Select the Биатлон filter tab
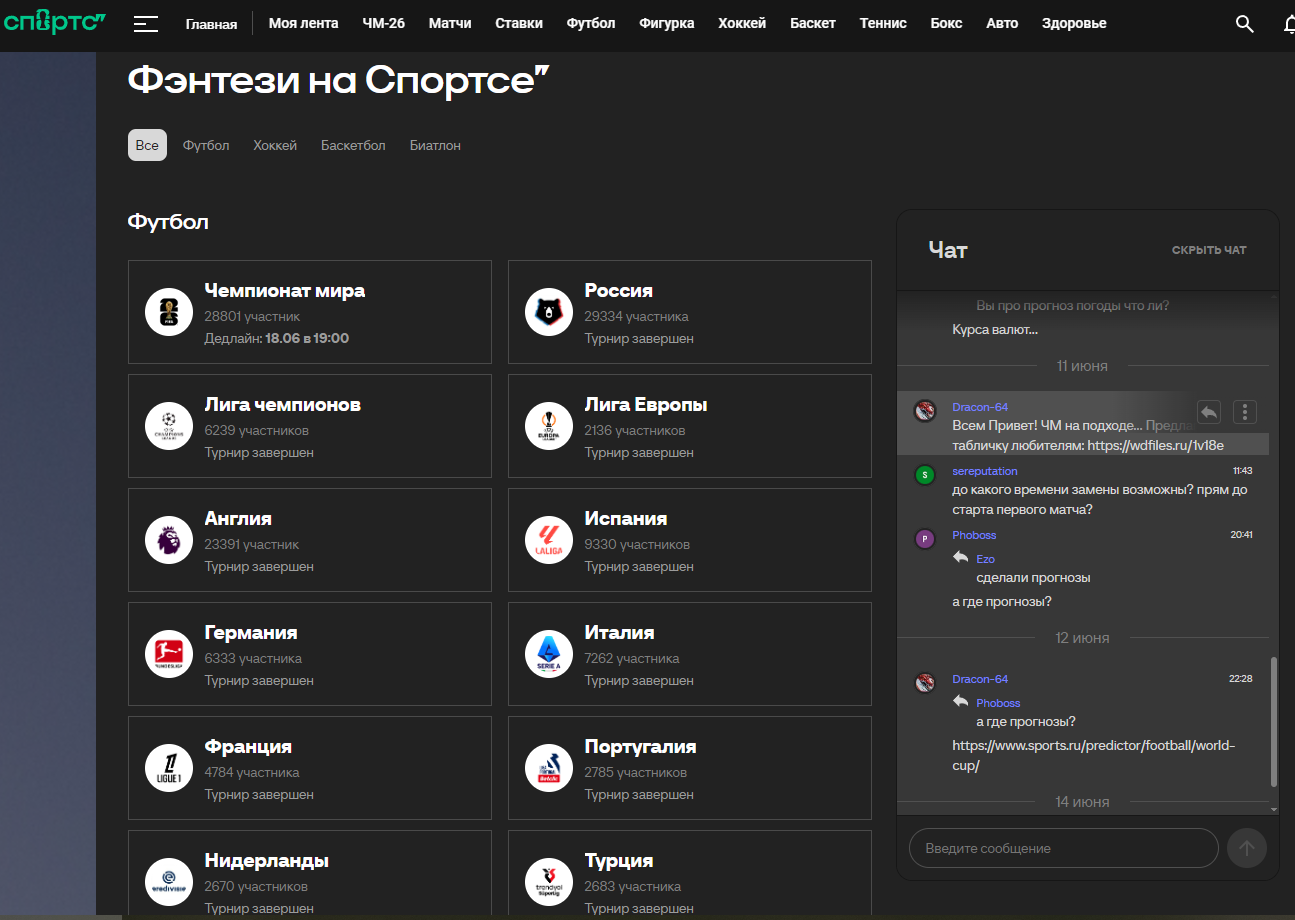The image size is (1295, 920). [435, 145]
